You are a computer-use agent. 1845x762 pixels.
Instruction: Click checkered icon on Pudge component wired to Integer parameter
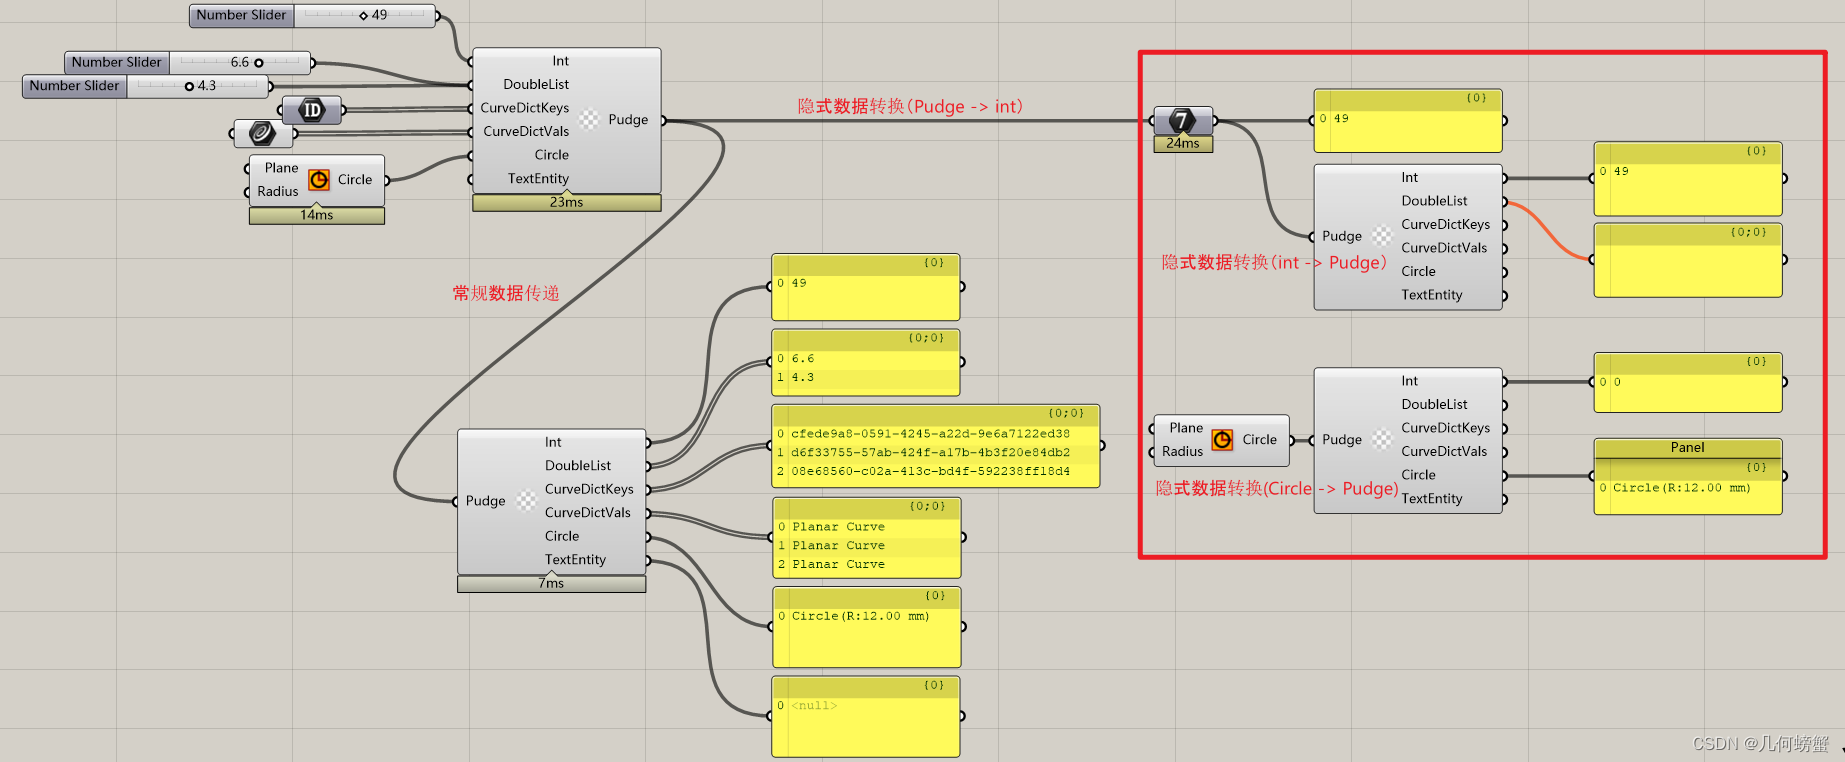1382,236
